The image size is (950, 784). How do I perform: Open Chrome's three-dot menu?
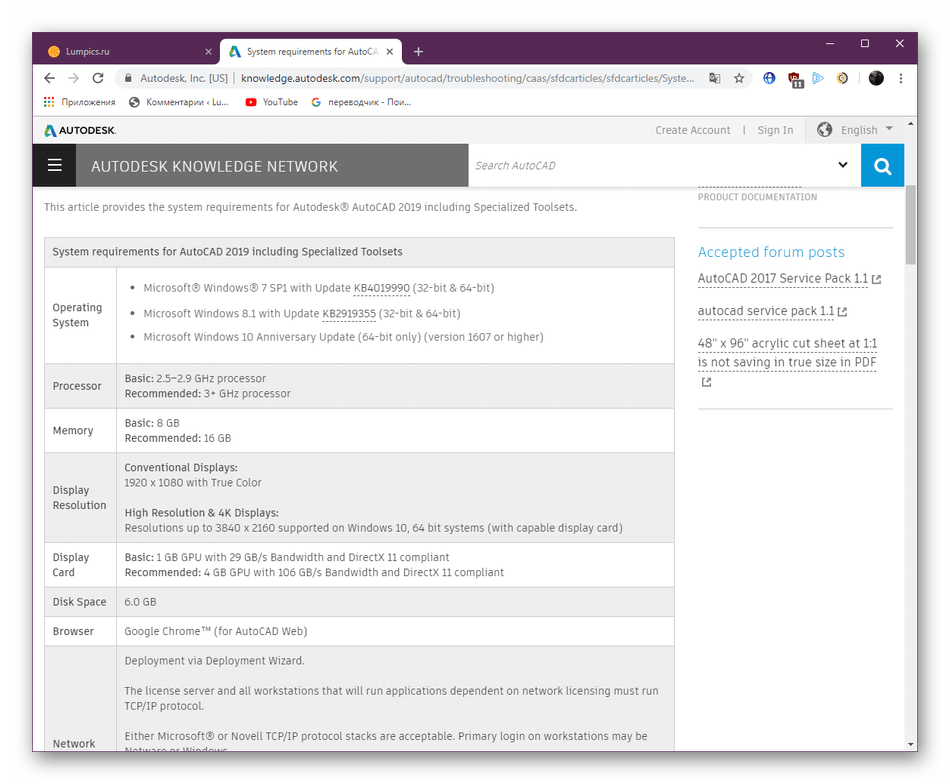pos(901,78)
